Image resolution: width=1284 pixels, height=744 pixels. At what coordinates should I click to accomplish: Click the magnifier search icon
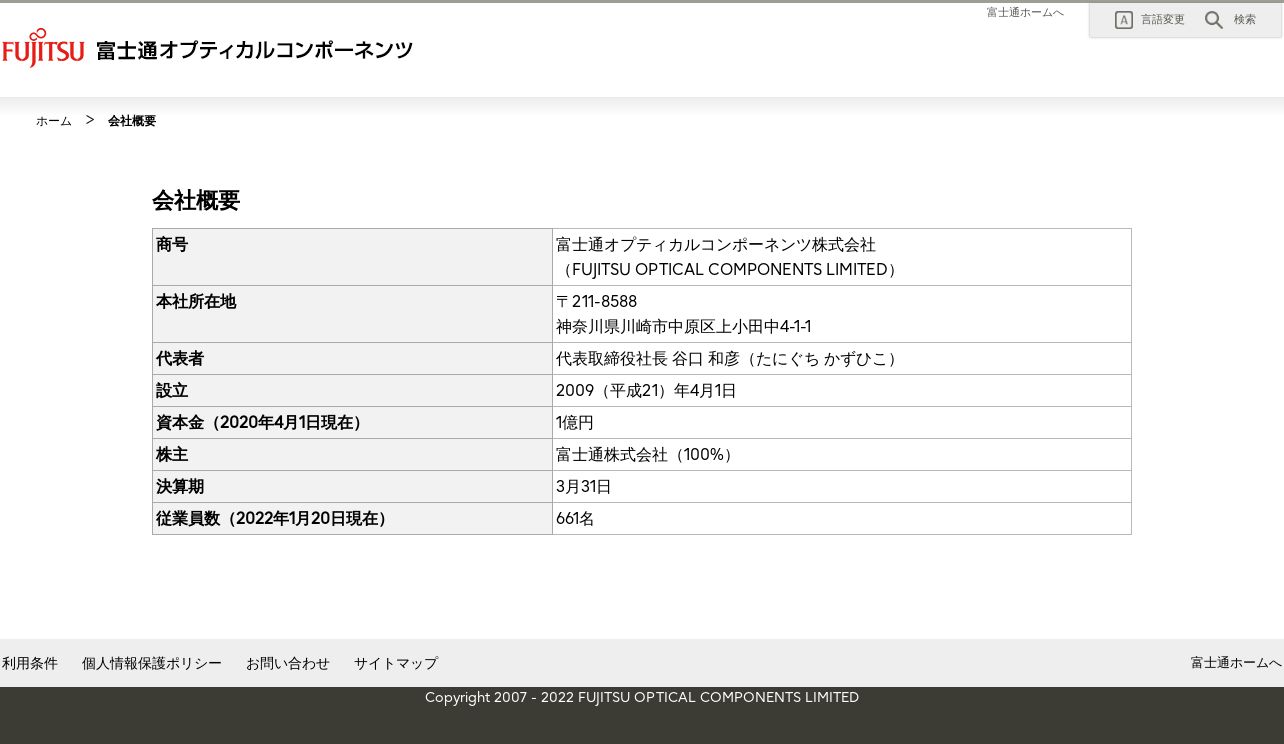tap(1214, 20)
